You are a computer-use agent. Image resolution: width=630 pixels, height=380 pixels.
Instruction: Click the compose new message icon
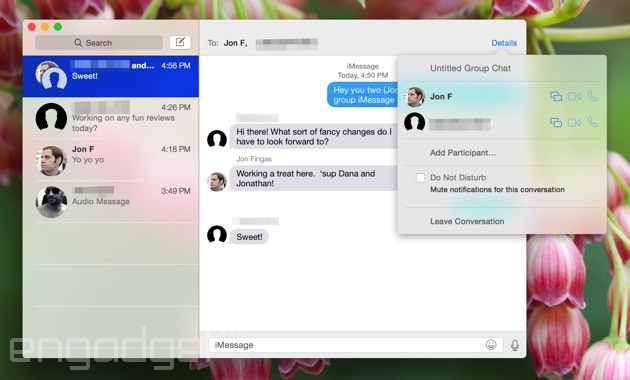point(180,42)
